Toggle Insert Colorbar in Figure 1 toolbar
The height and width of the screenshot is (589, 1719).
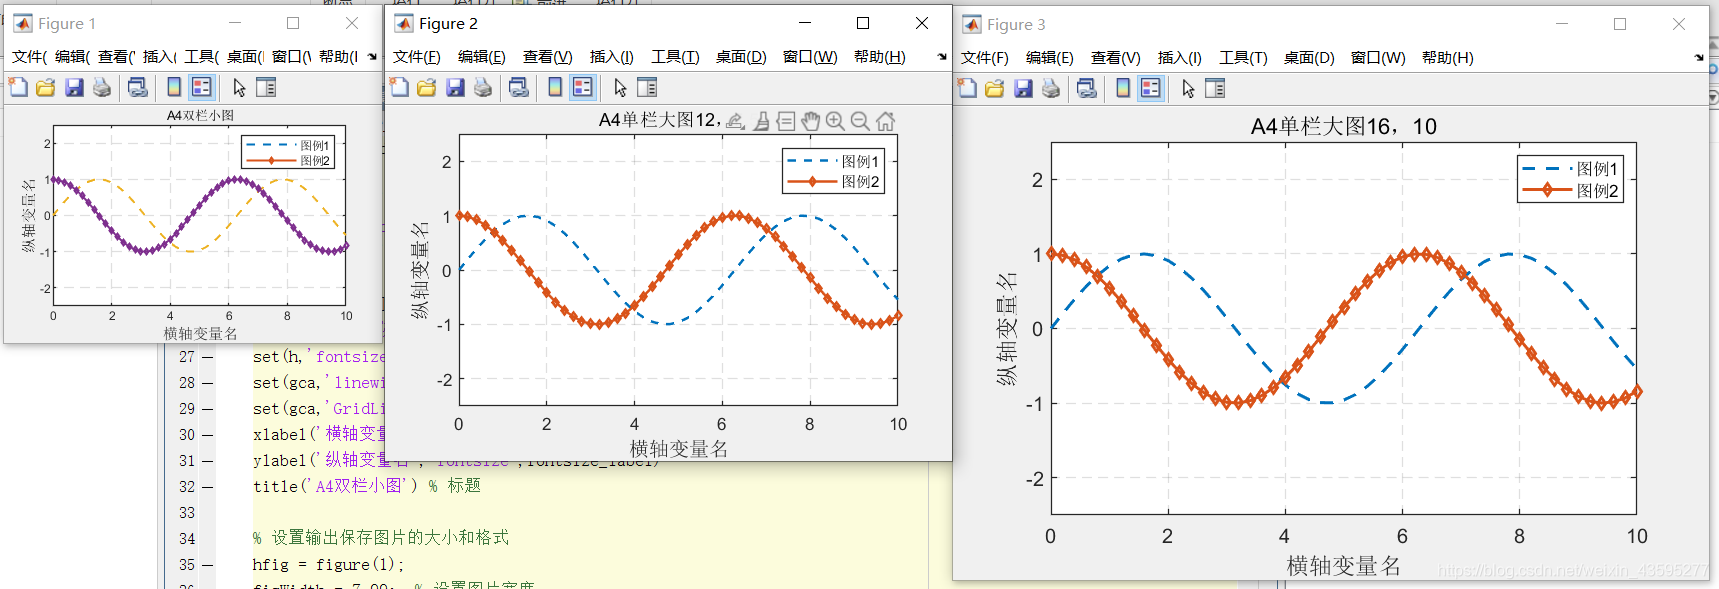174,87
